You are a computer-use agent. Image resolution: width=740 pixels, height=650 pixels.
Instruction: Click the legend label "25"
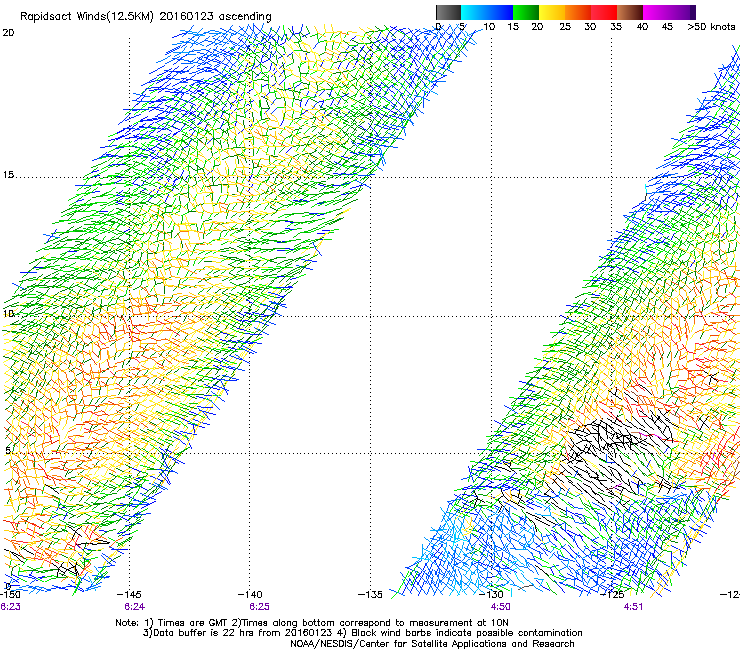tap(565, 27)
